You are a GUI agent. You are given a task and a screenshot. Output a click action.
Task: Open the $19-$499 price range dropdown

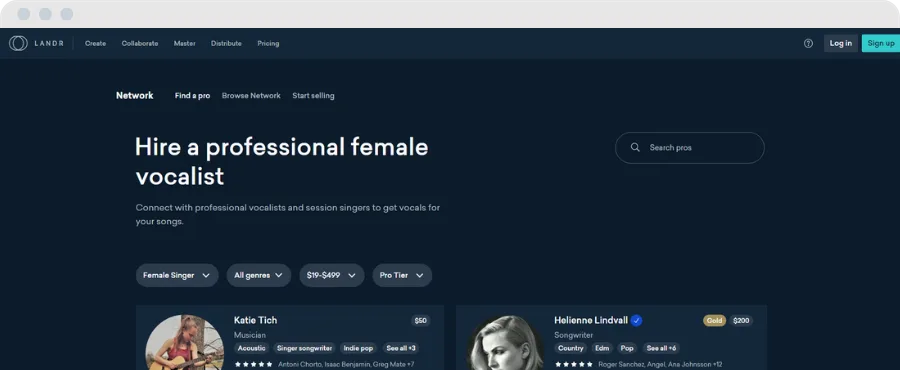tap(331, 275)
